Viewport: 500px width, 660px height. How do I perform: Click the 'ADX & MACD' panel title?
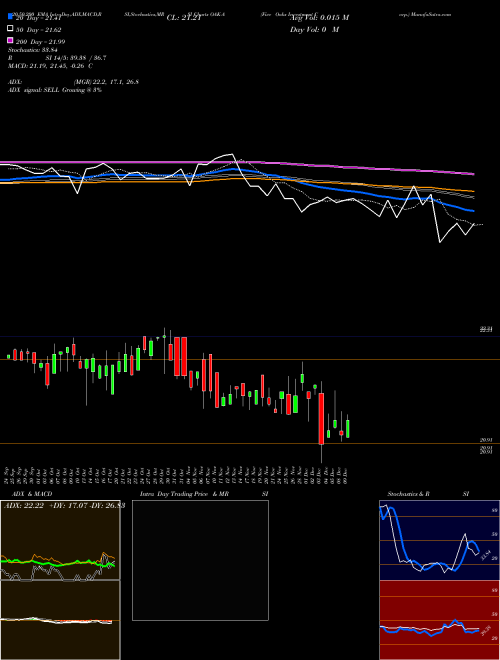(32, 494)
